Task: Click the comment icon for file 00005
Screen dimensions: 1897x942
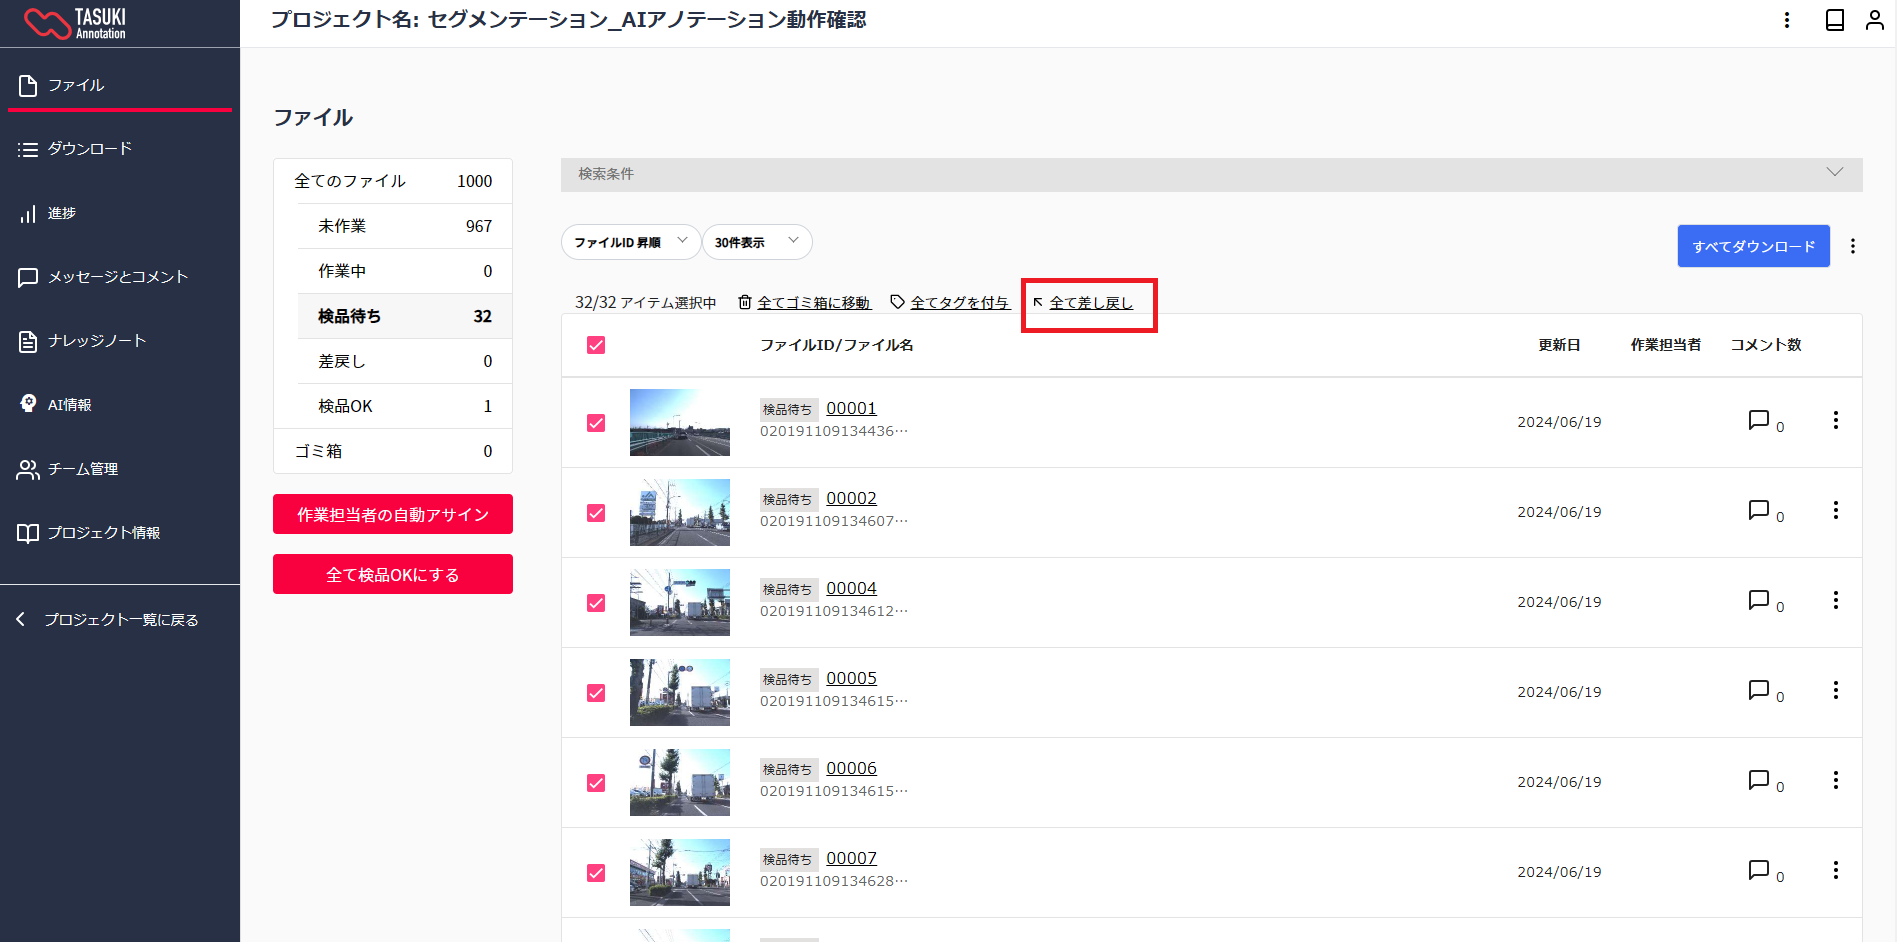Action: point(1759,690)
